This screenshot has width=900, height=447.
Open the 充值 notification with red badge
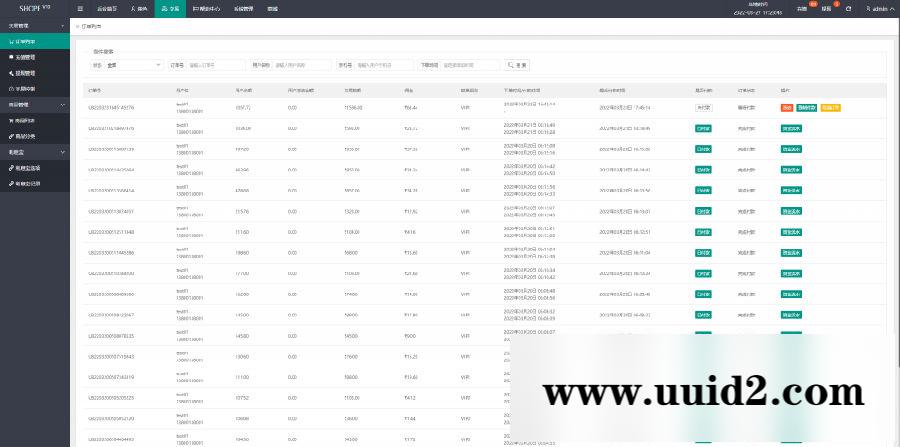[x=802, y=8]
